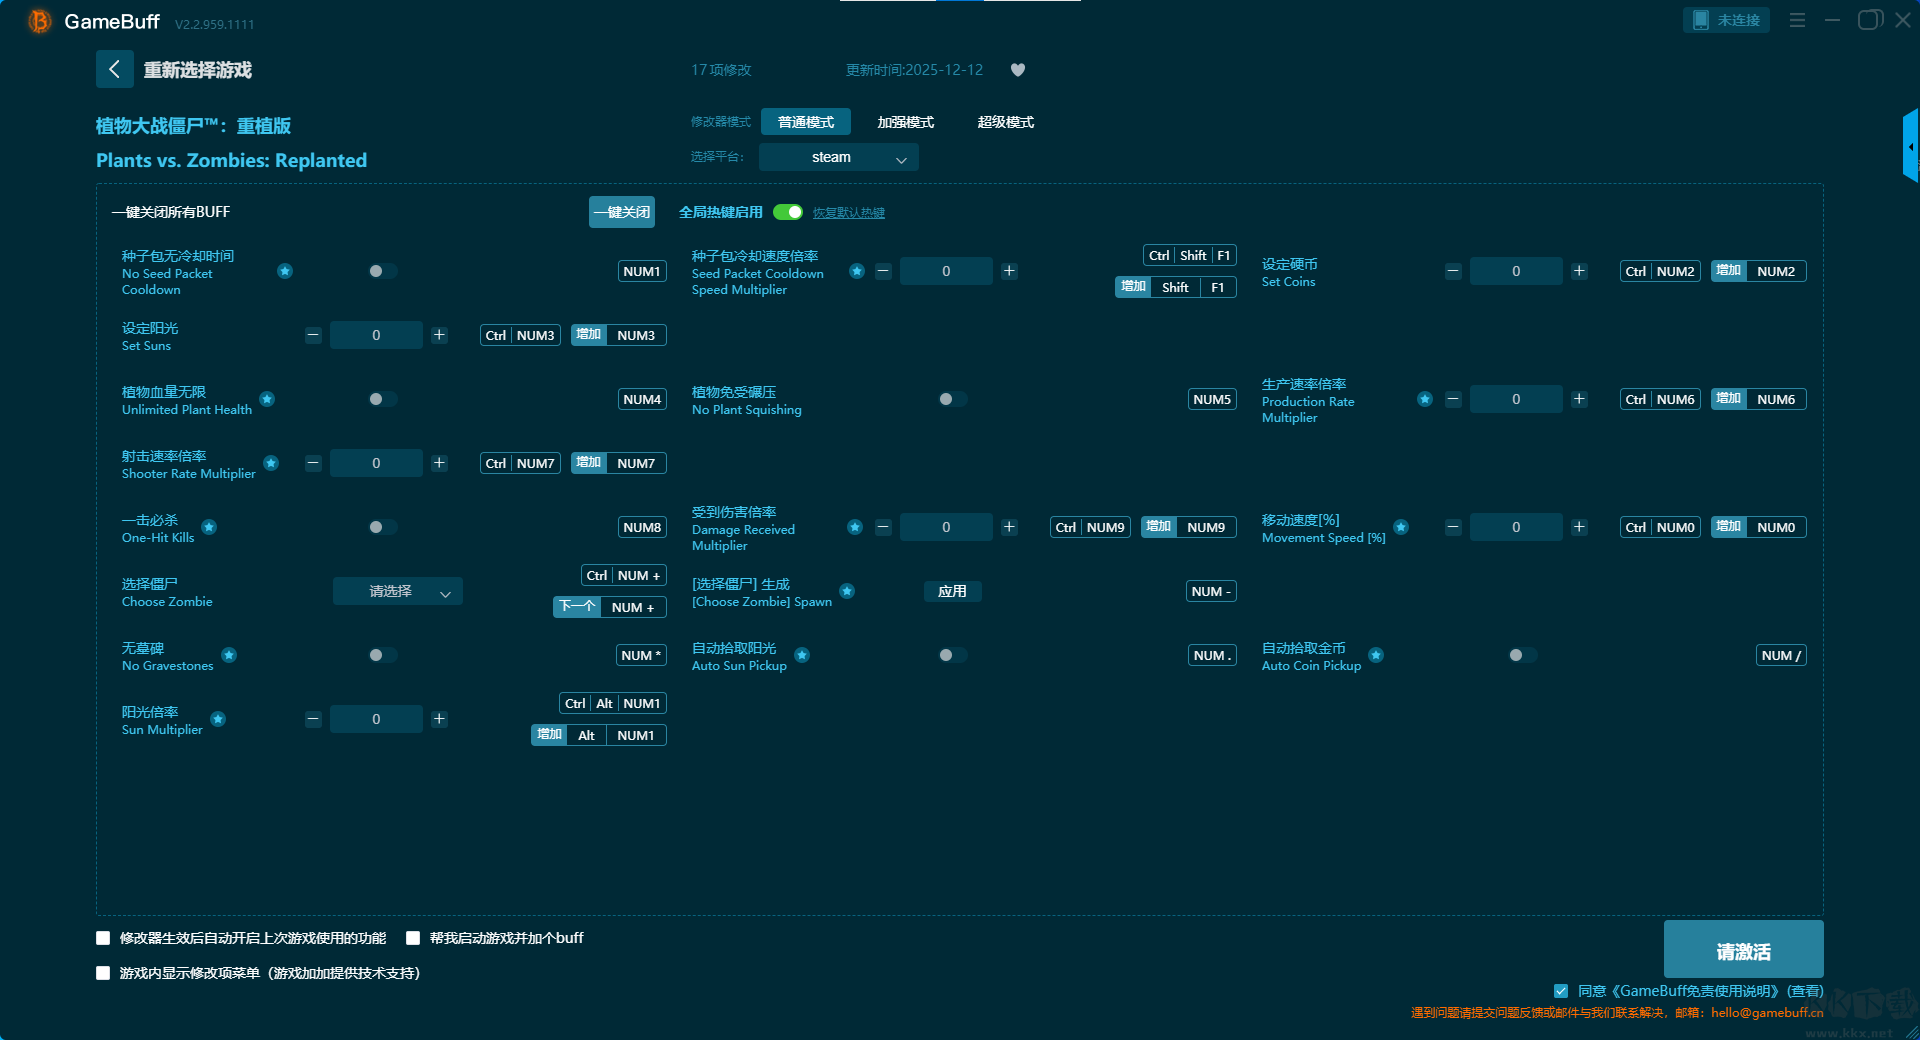Image resolution: width=1920 pixels, height=1040 pixels.
Task: Click star icon beside Seed Packet Cooldown Speed Multiplier
Action: pos(857,271)
